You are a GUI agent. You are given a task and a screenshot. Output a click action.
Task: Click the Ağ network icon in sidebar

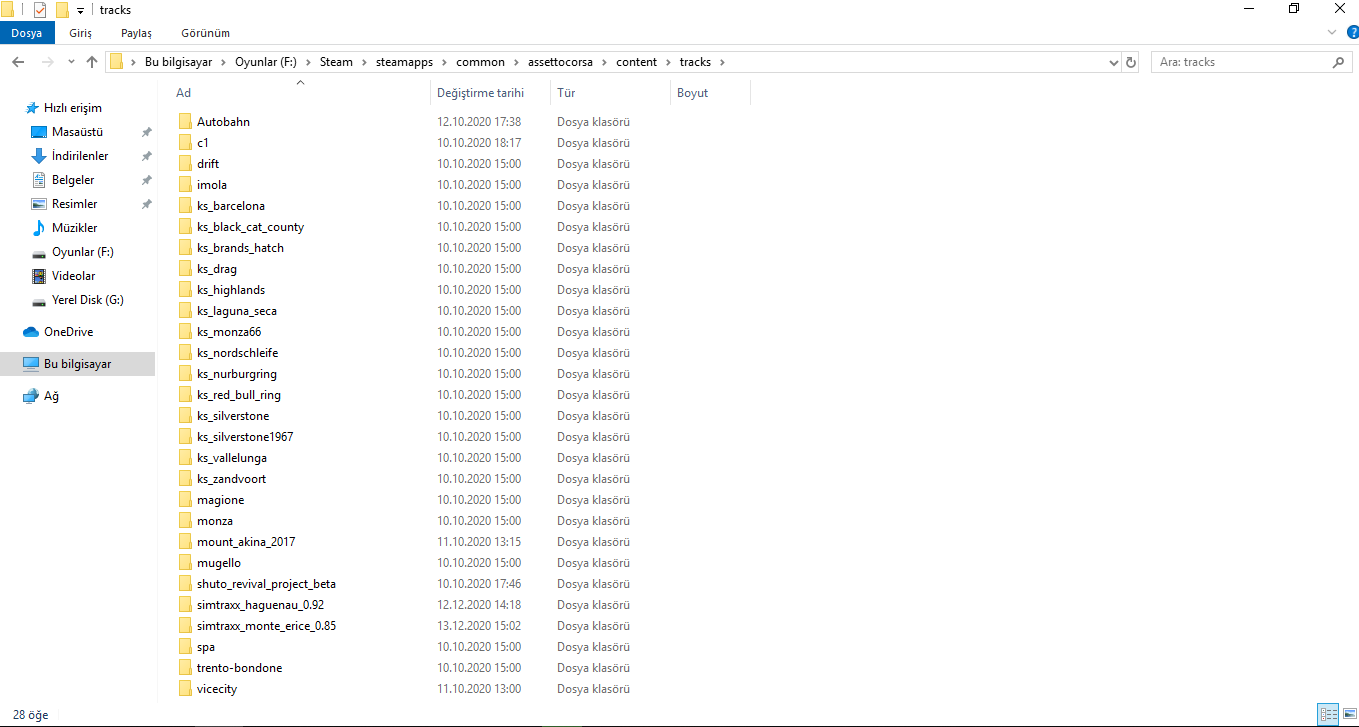(31, 396)
